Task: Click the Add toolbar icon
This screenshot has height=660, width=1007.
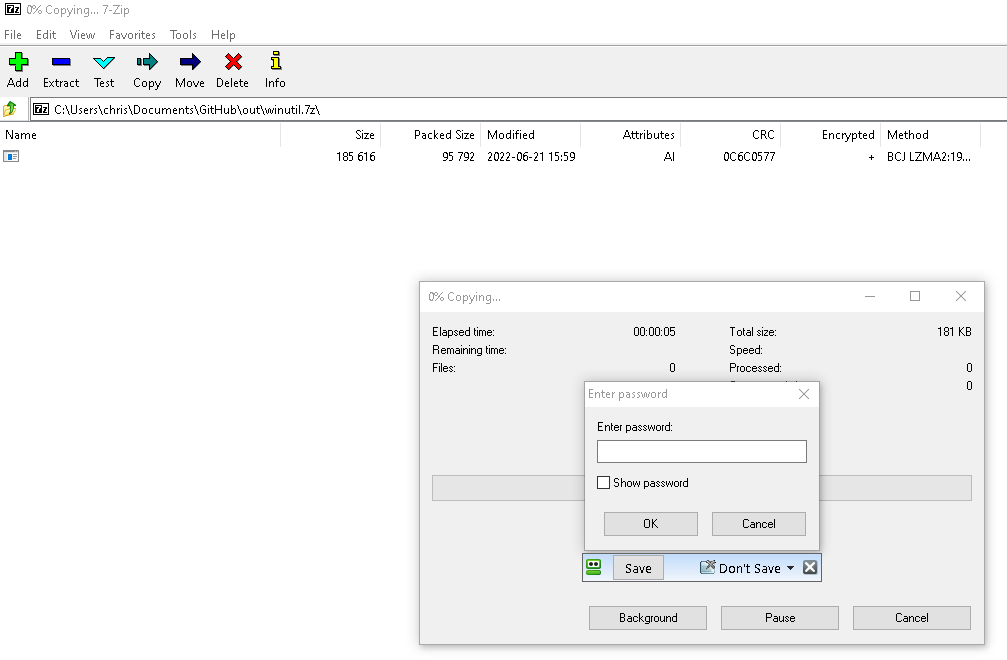Action: click(x=18, y=62)
